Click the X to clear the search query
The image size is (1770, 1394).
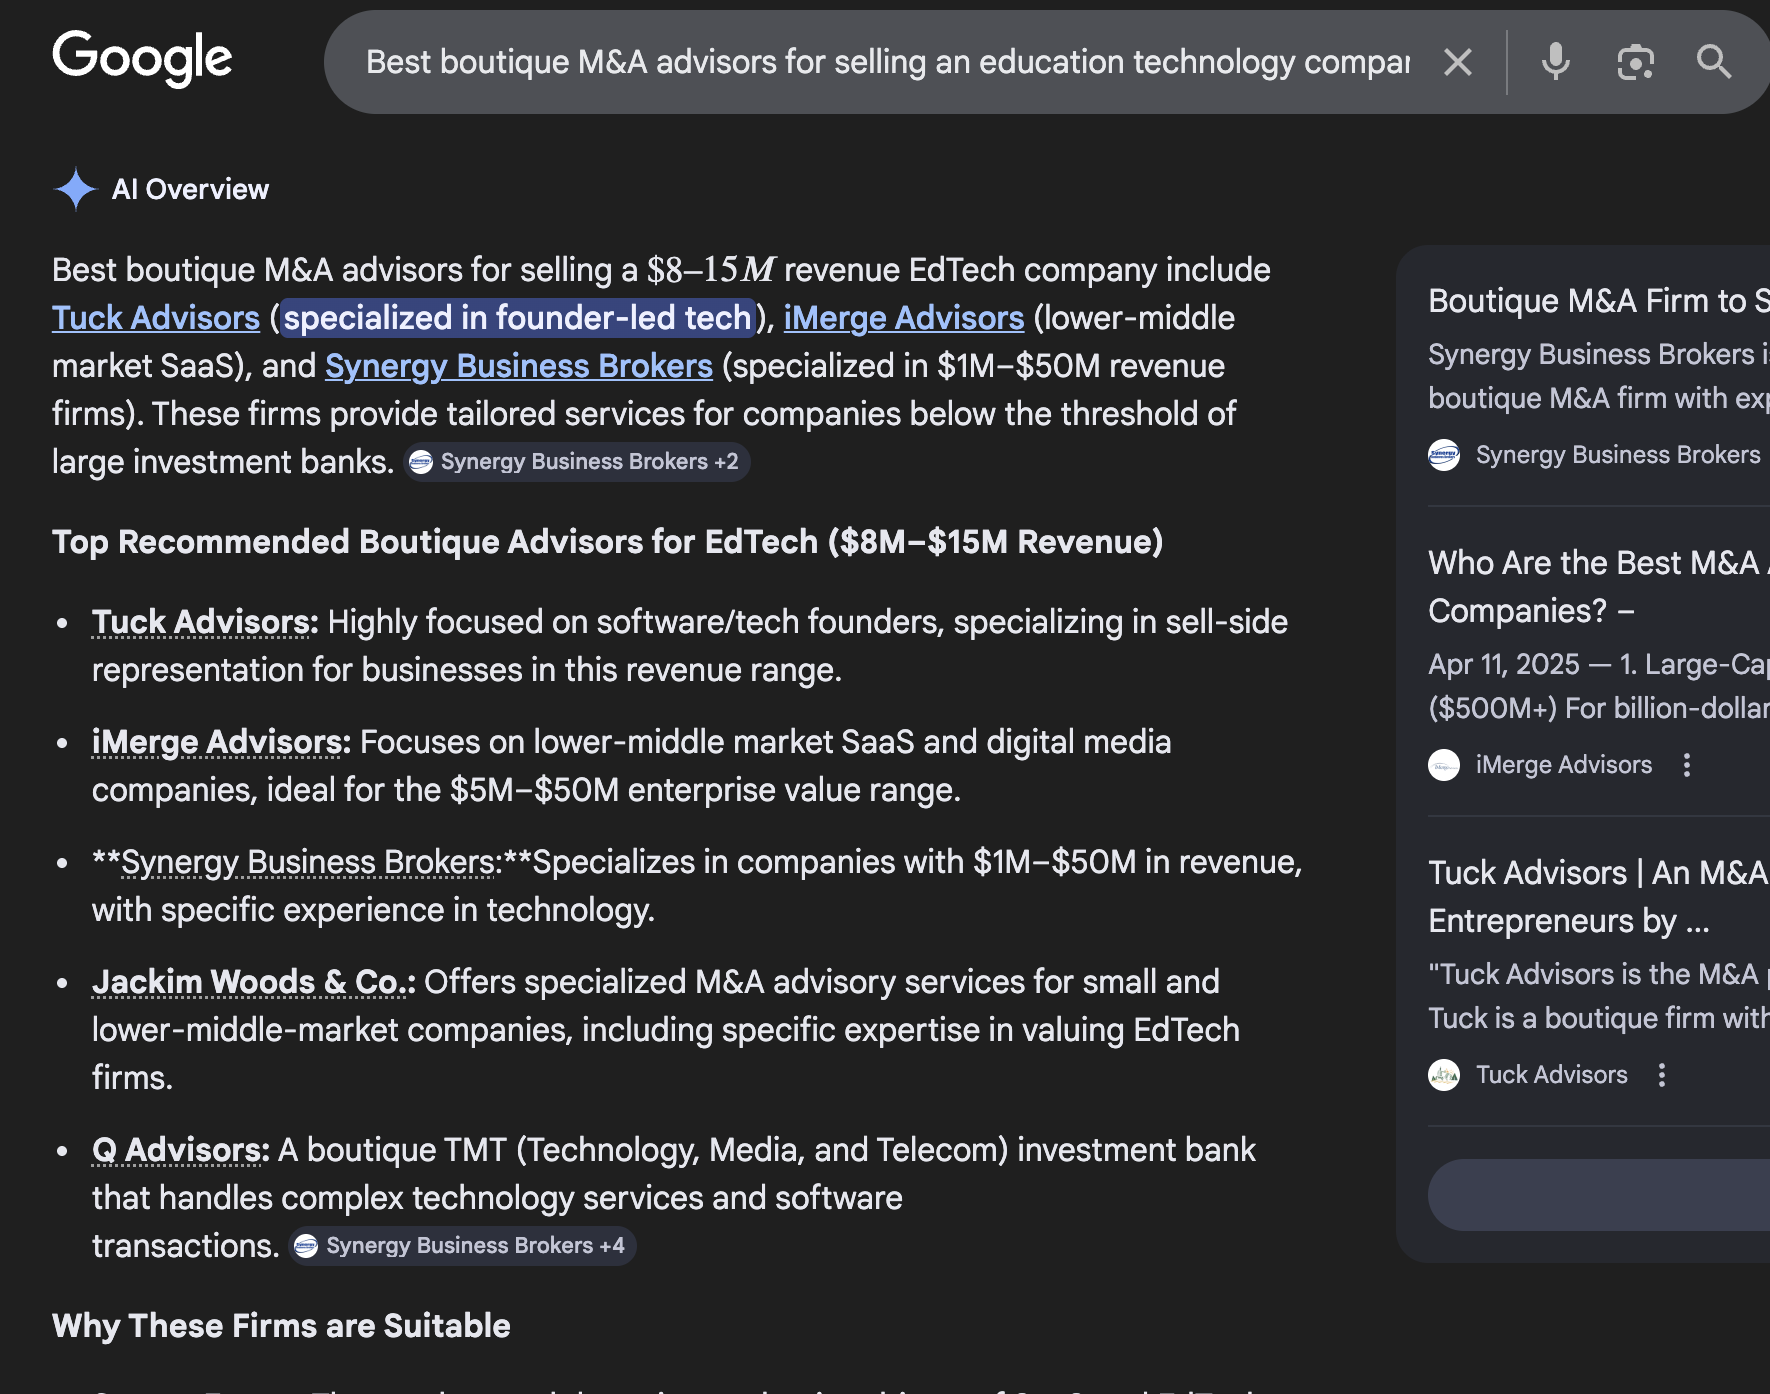[x=1457, y=62]
